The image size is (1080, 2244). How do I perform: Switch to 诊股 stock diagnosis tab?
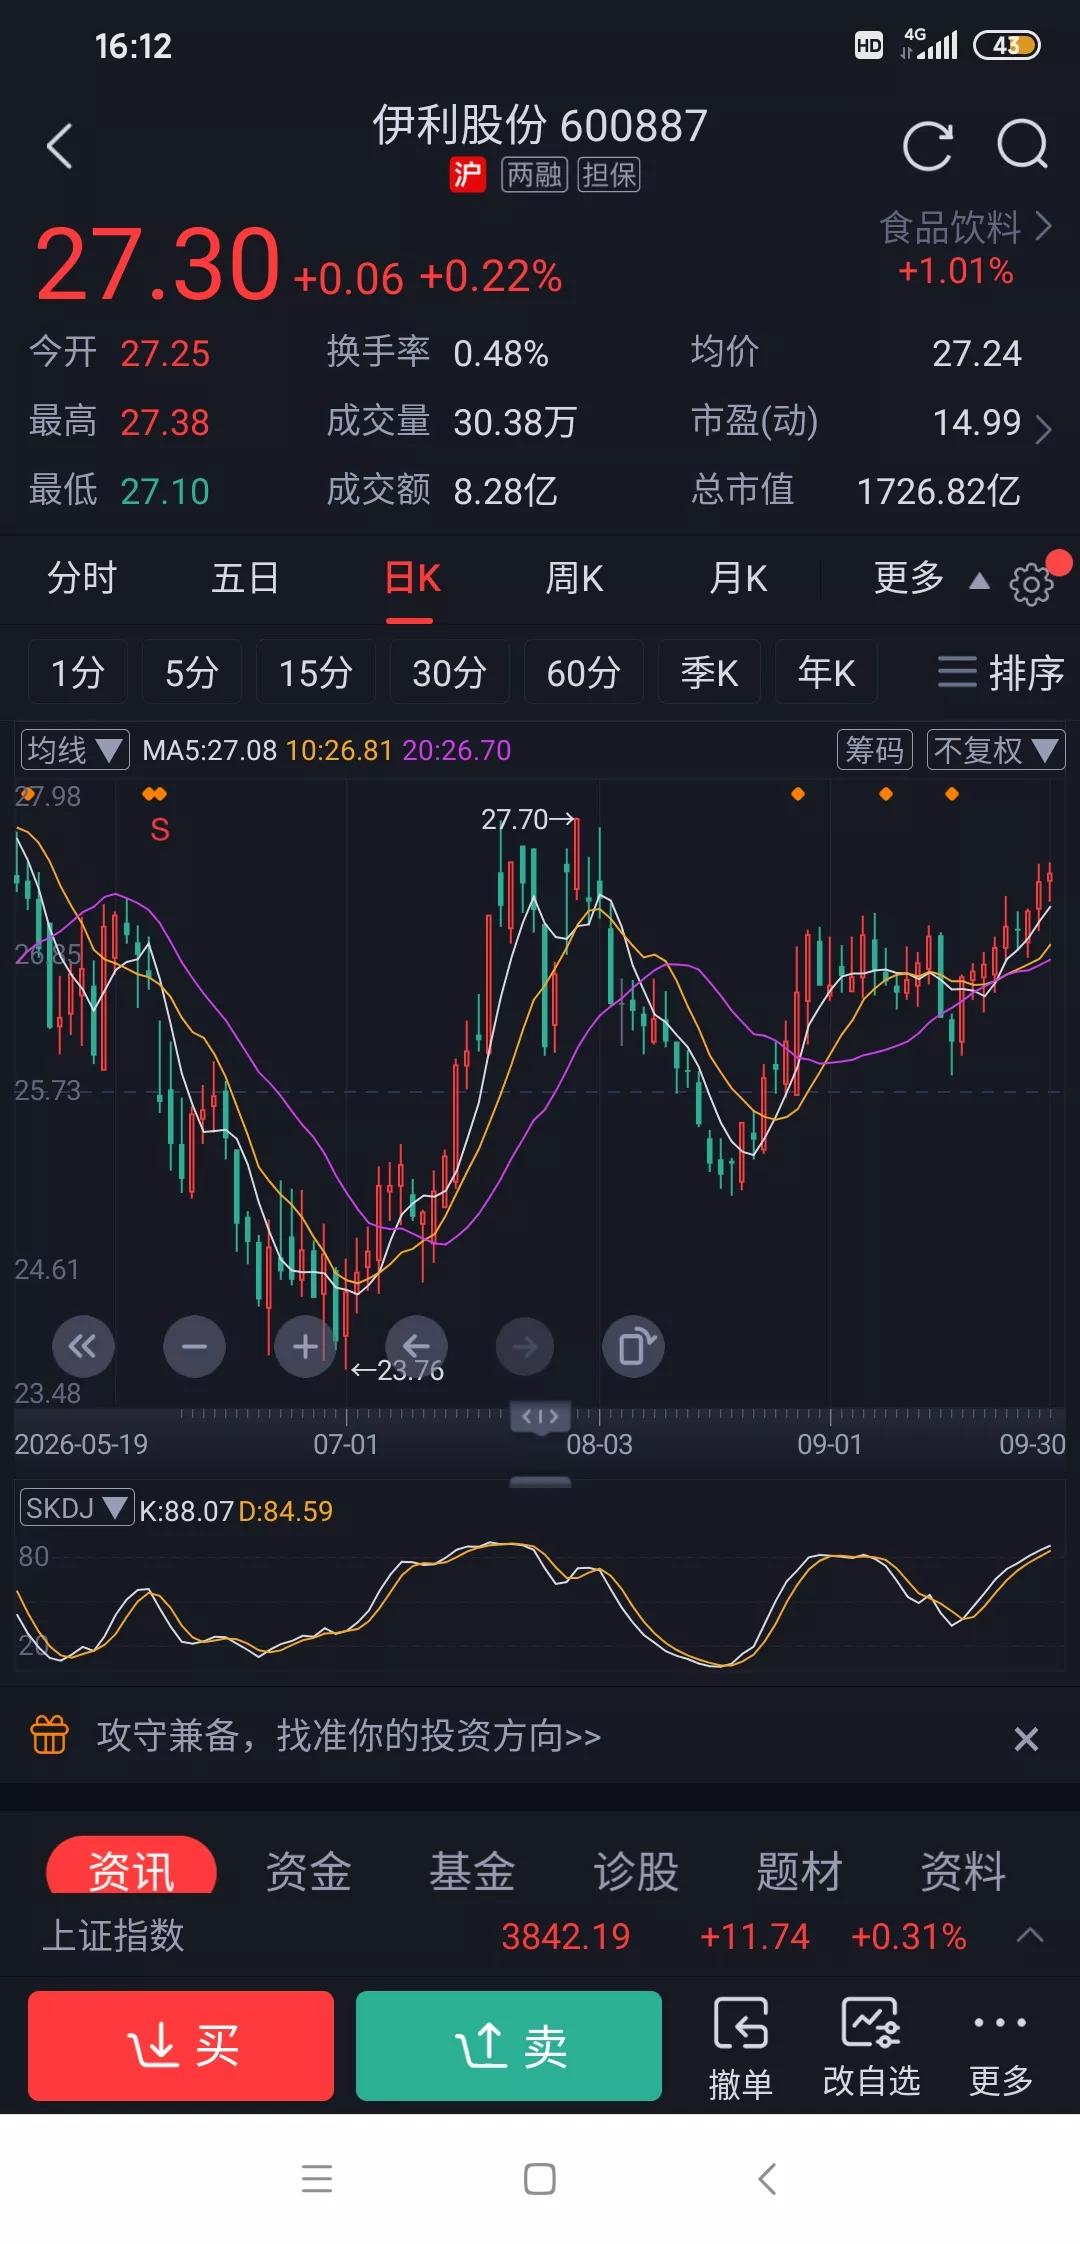(636, 1870)
